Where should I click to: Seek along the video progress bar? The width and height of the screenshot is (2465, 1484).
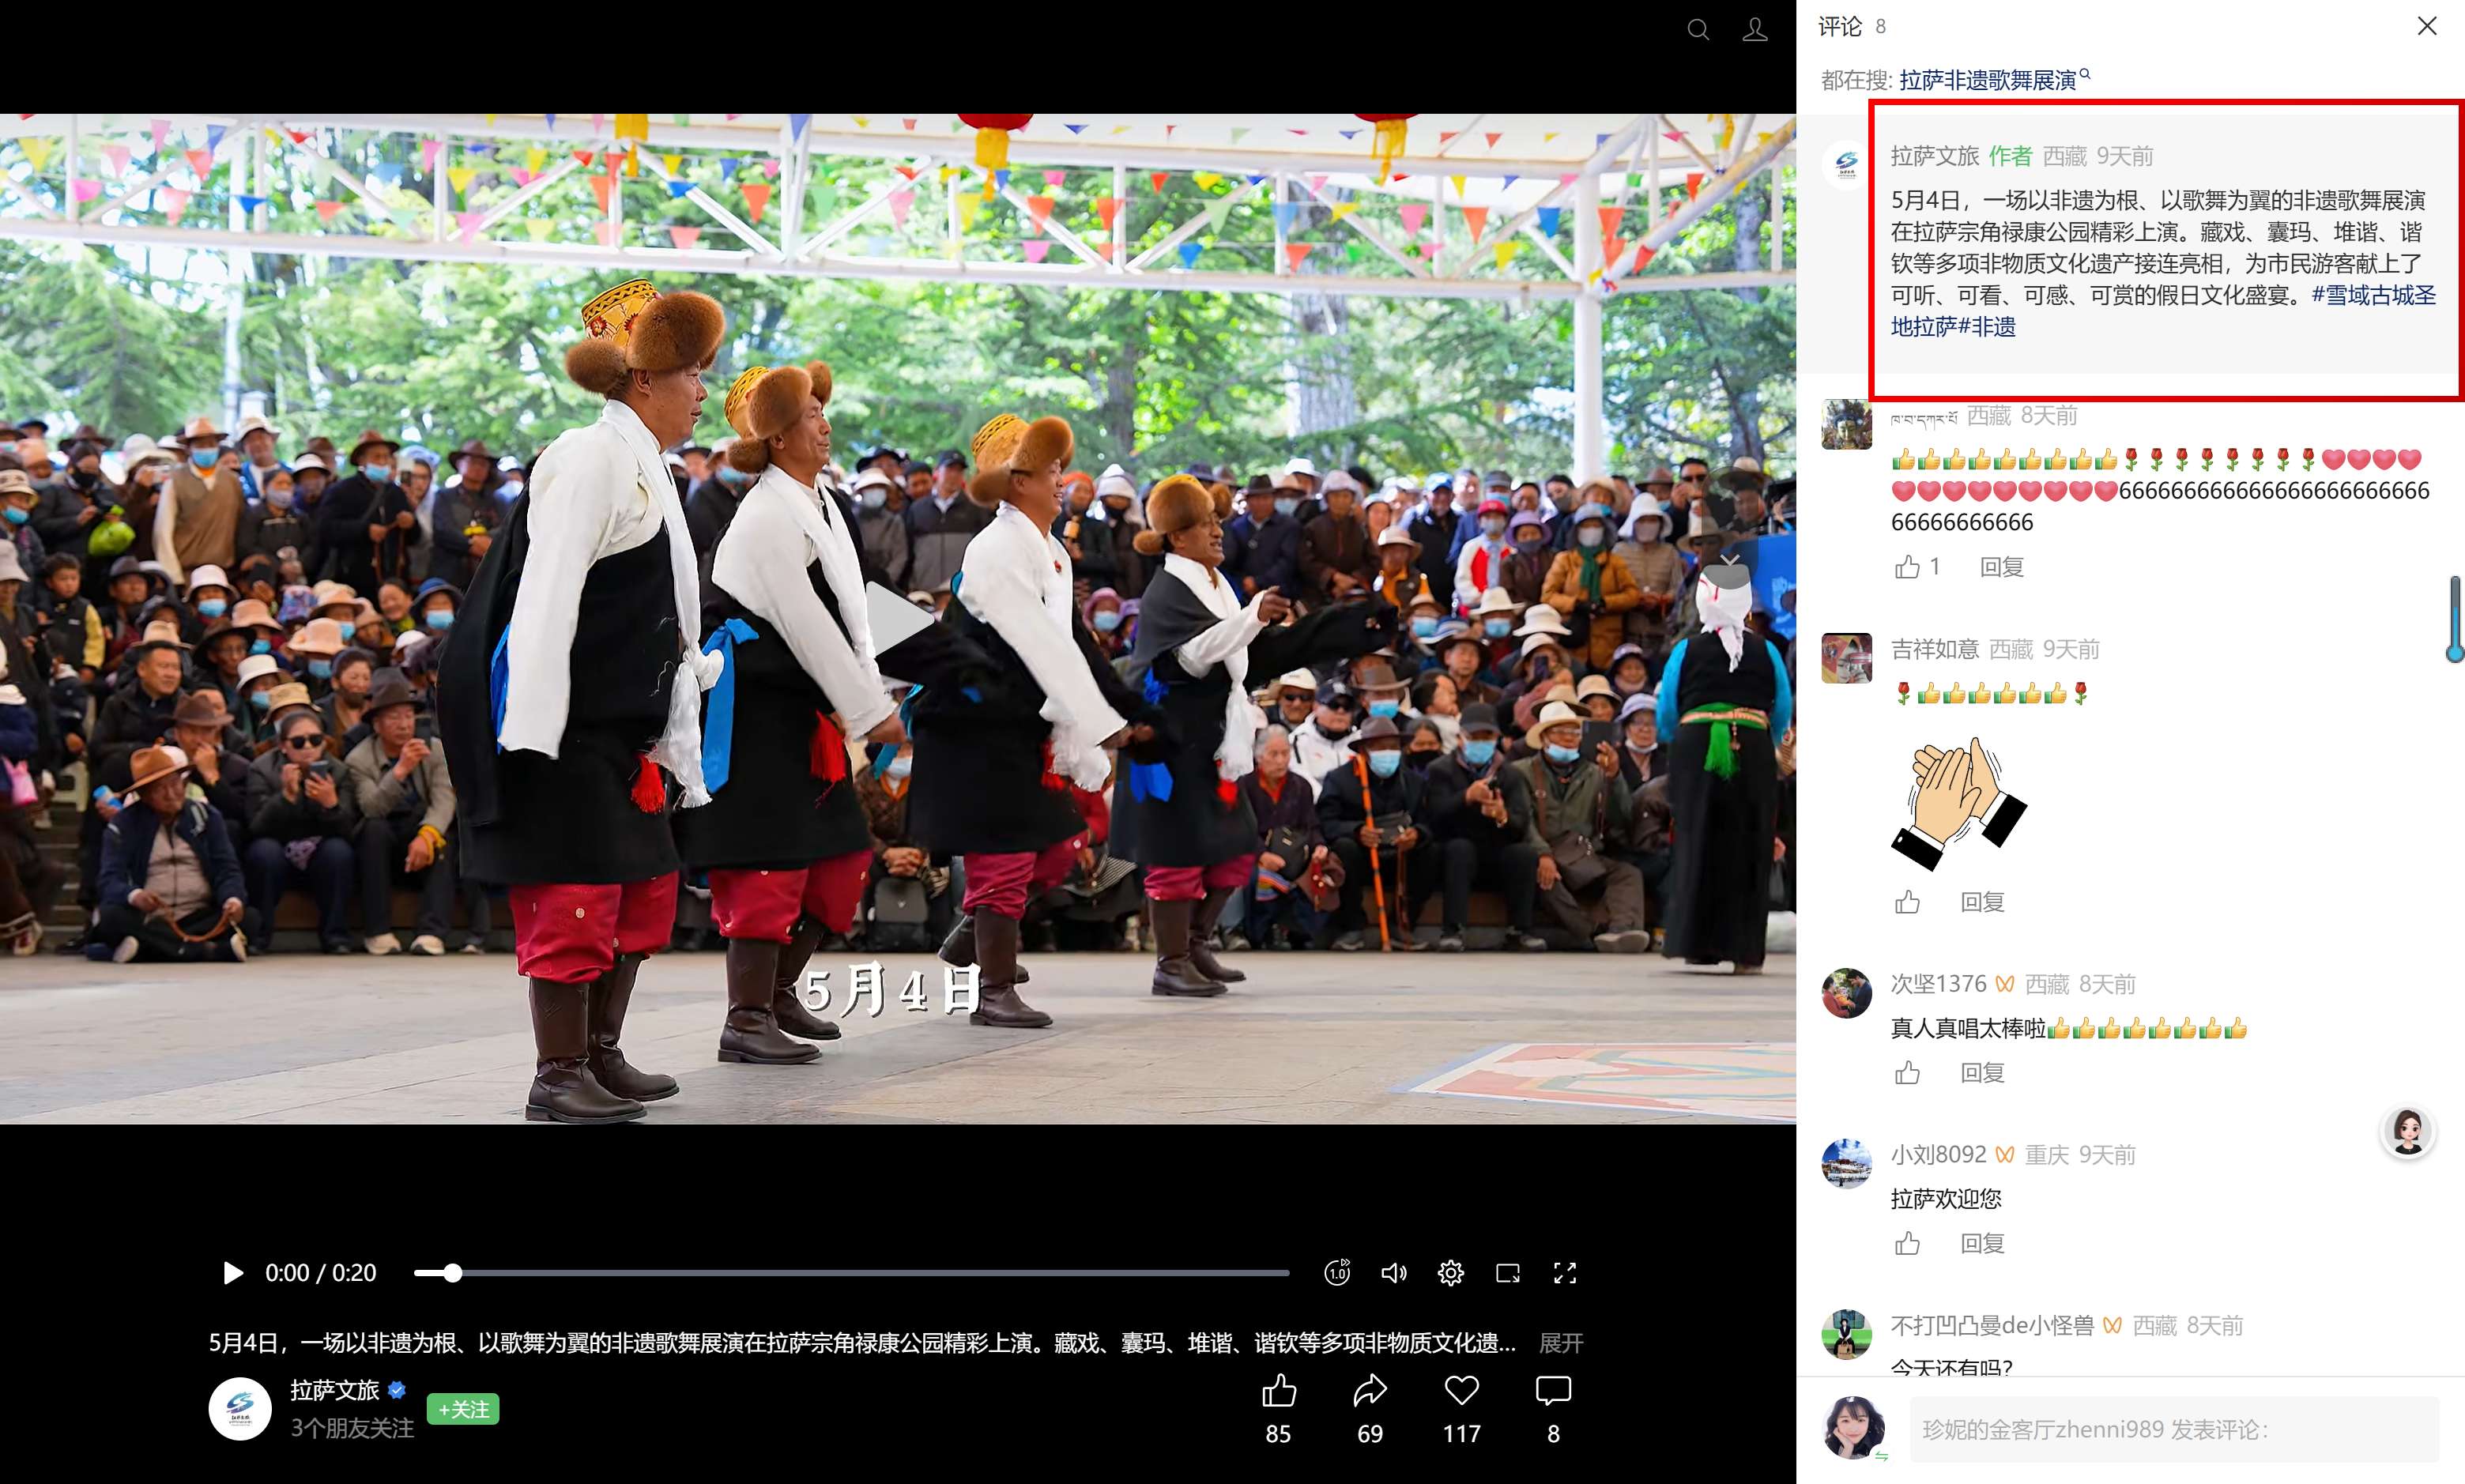(851, 1273)
